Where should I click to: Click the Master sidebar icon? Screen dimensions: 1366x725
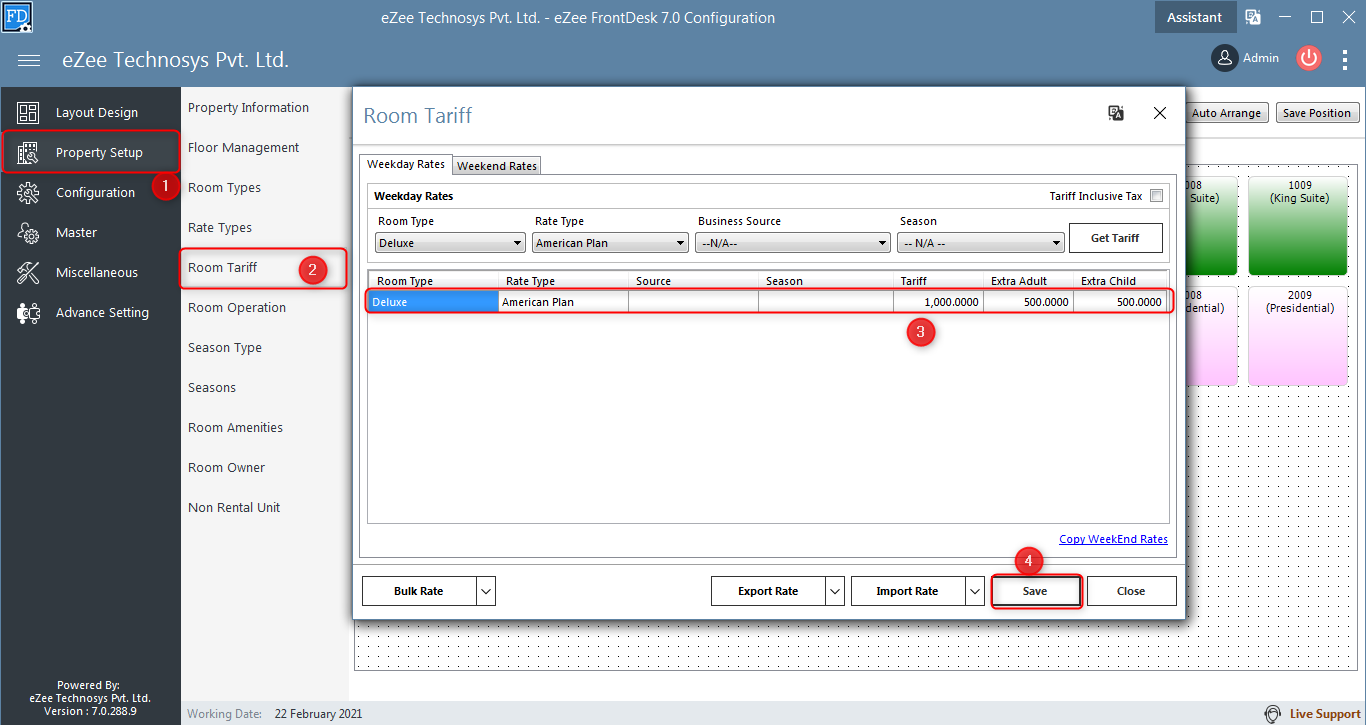pyautogui.click(x=28, y=233)
